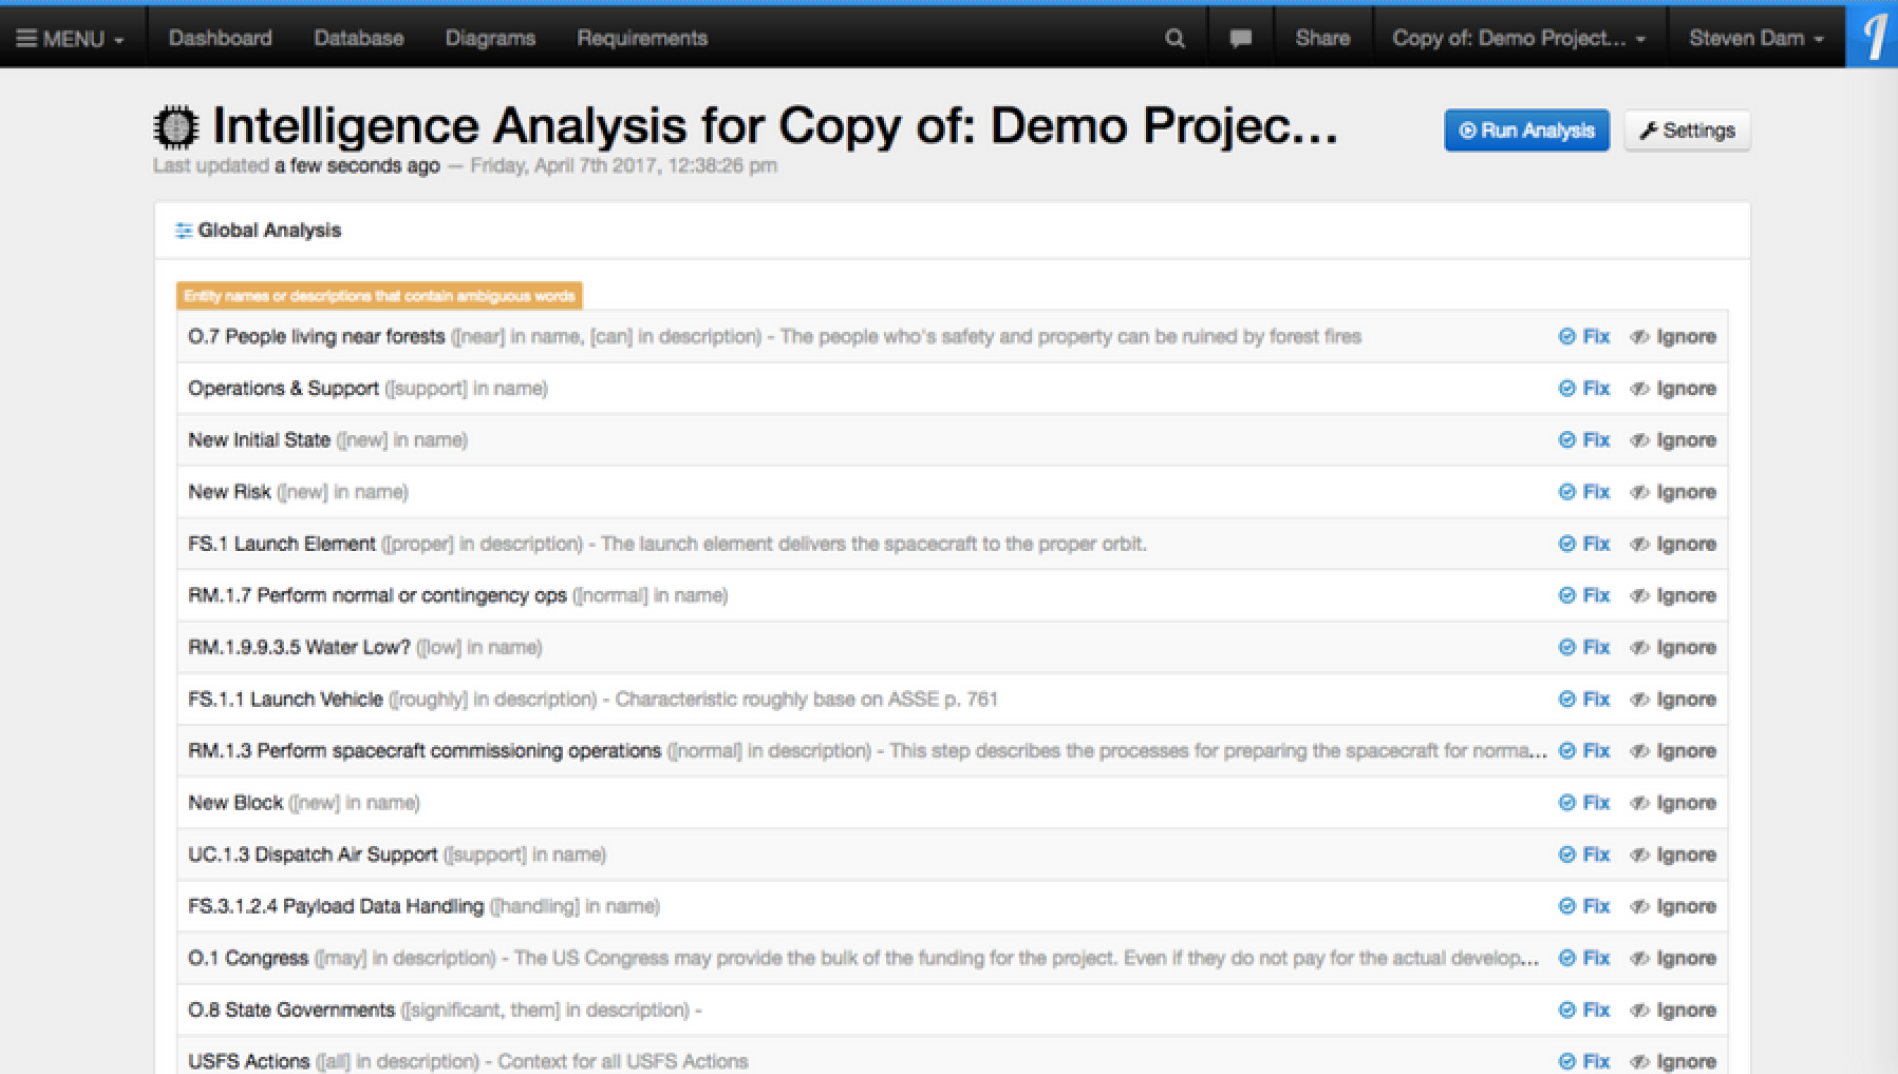This screenshot has height=1074, width=1898.
Task: Click Fix for FS.3.1.2.4 Payload Data Handling
Action: 1584,907
